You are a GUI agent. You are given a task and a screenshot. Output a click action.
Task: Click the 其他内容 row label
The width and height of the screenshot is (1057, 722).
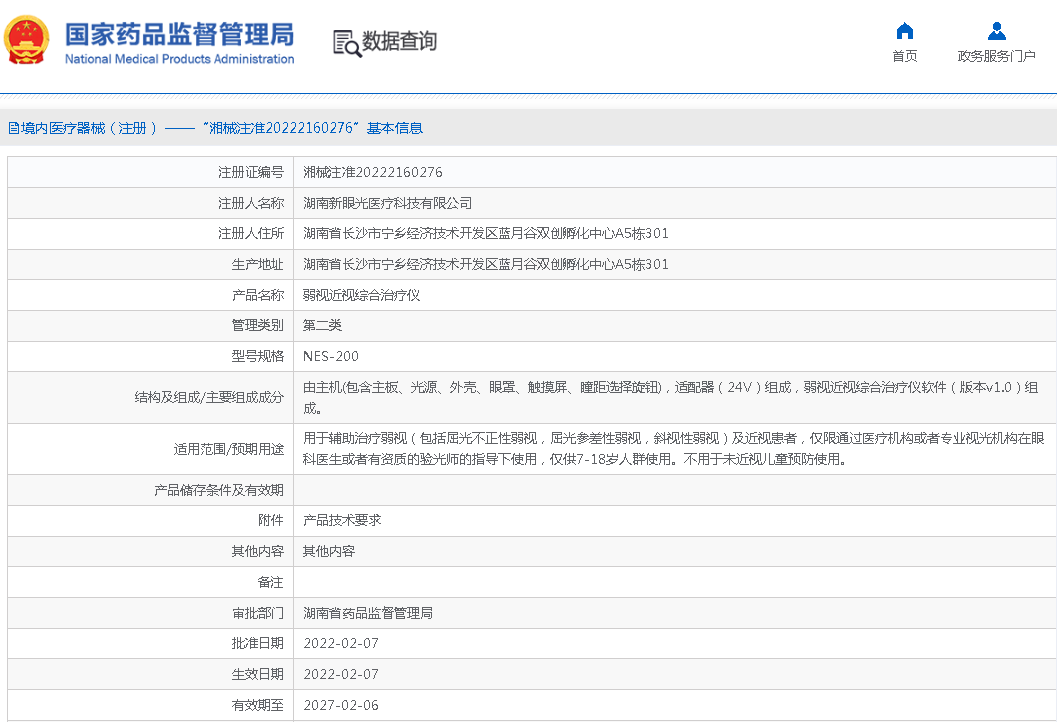pos(258,551)
